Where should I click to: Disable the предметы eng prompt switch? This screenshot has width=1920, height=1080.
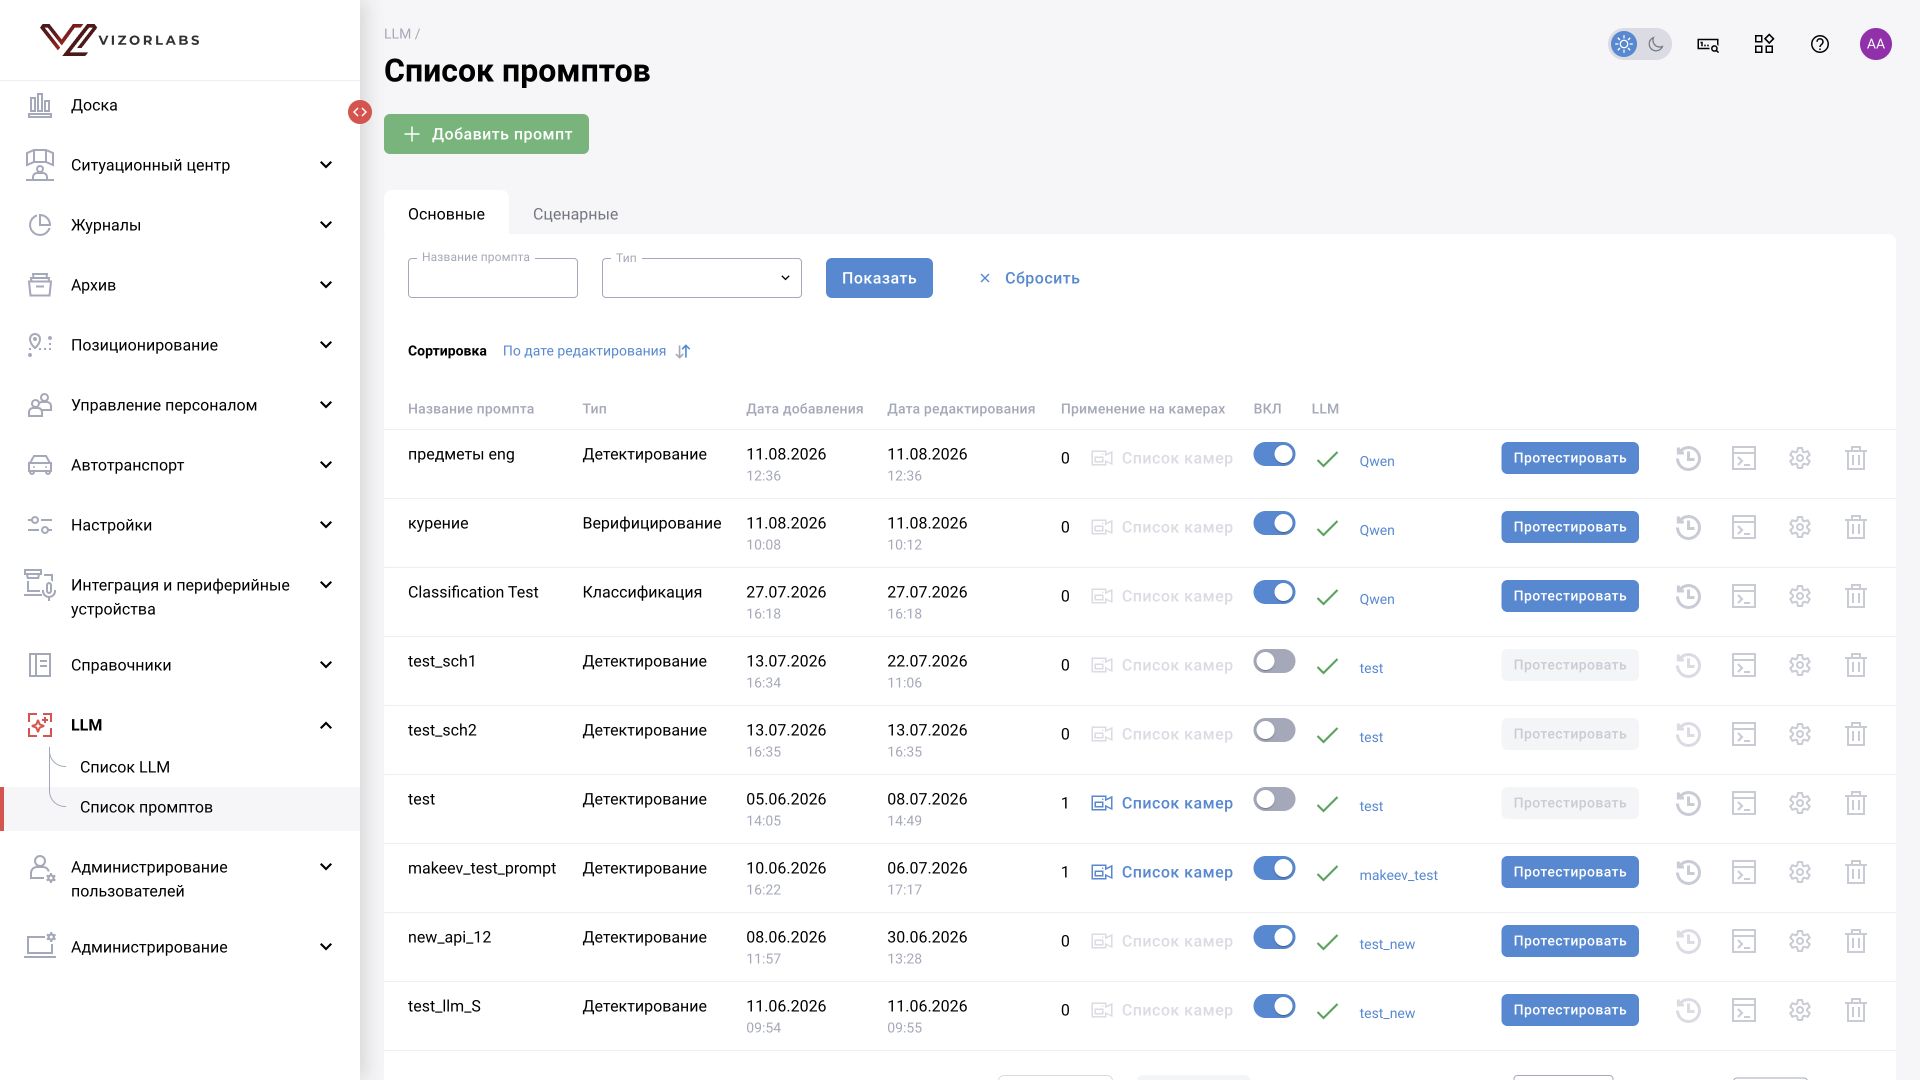pyautogui.click(x=1274, y=454)
